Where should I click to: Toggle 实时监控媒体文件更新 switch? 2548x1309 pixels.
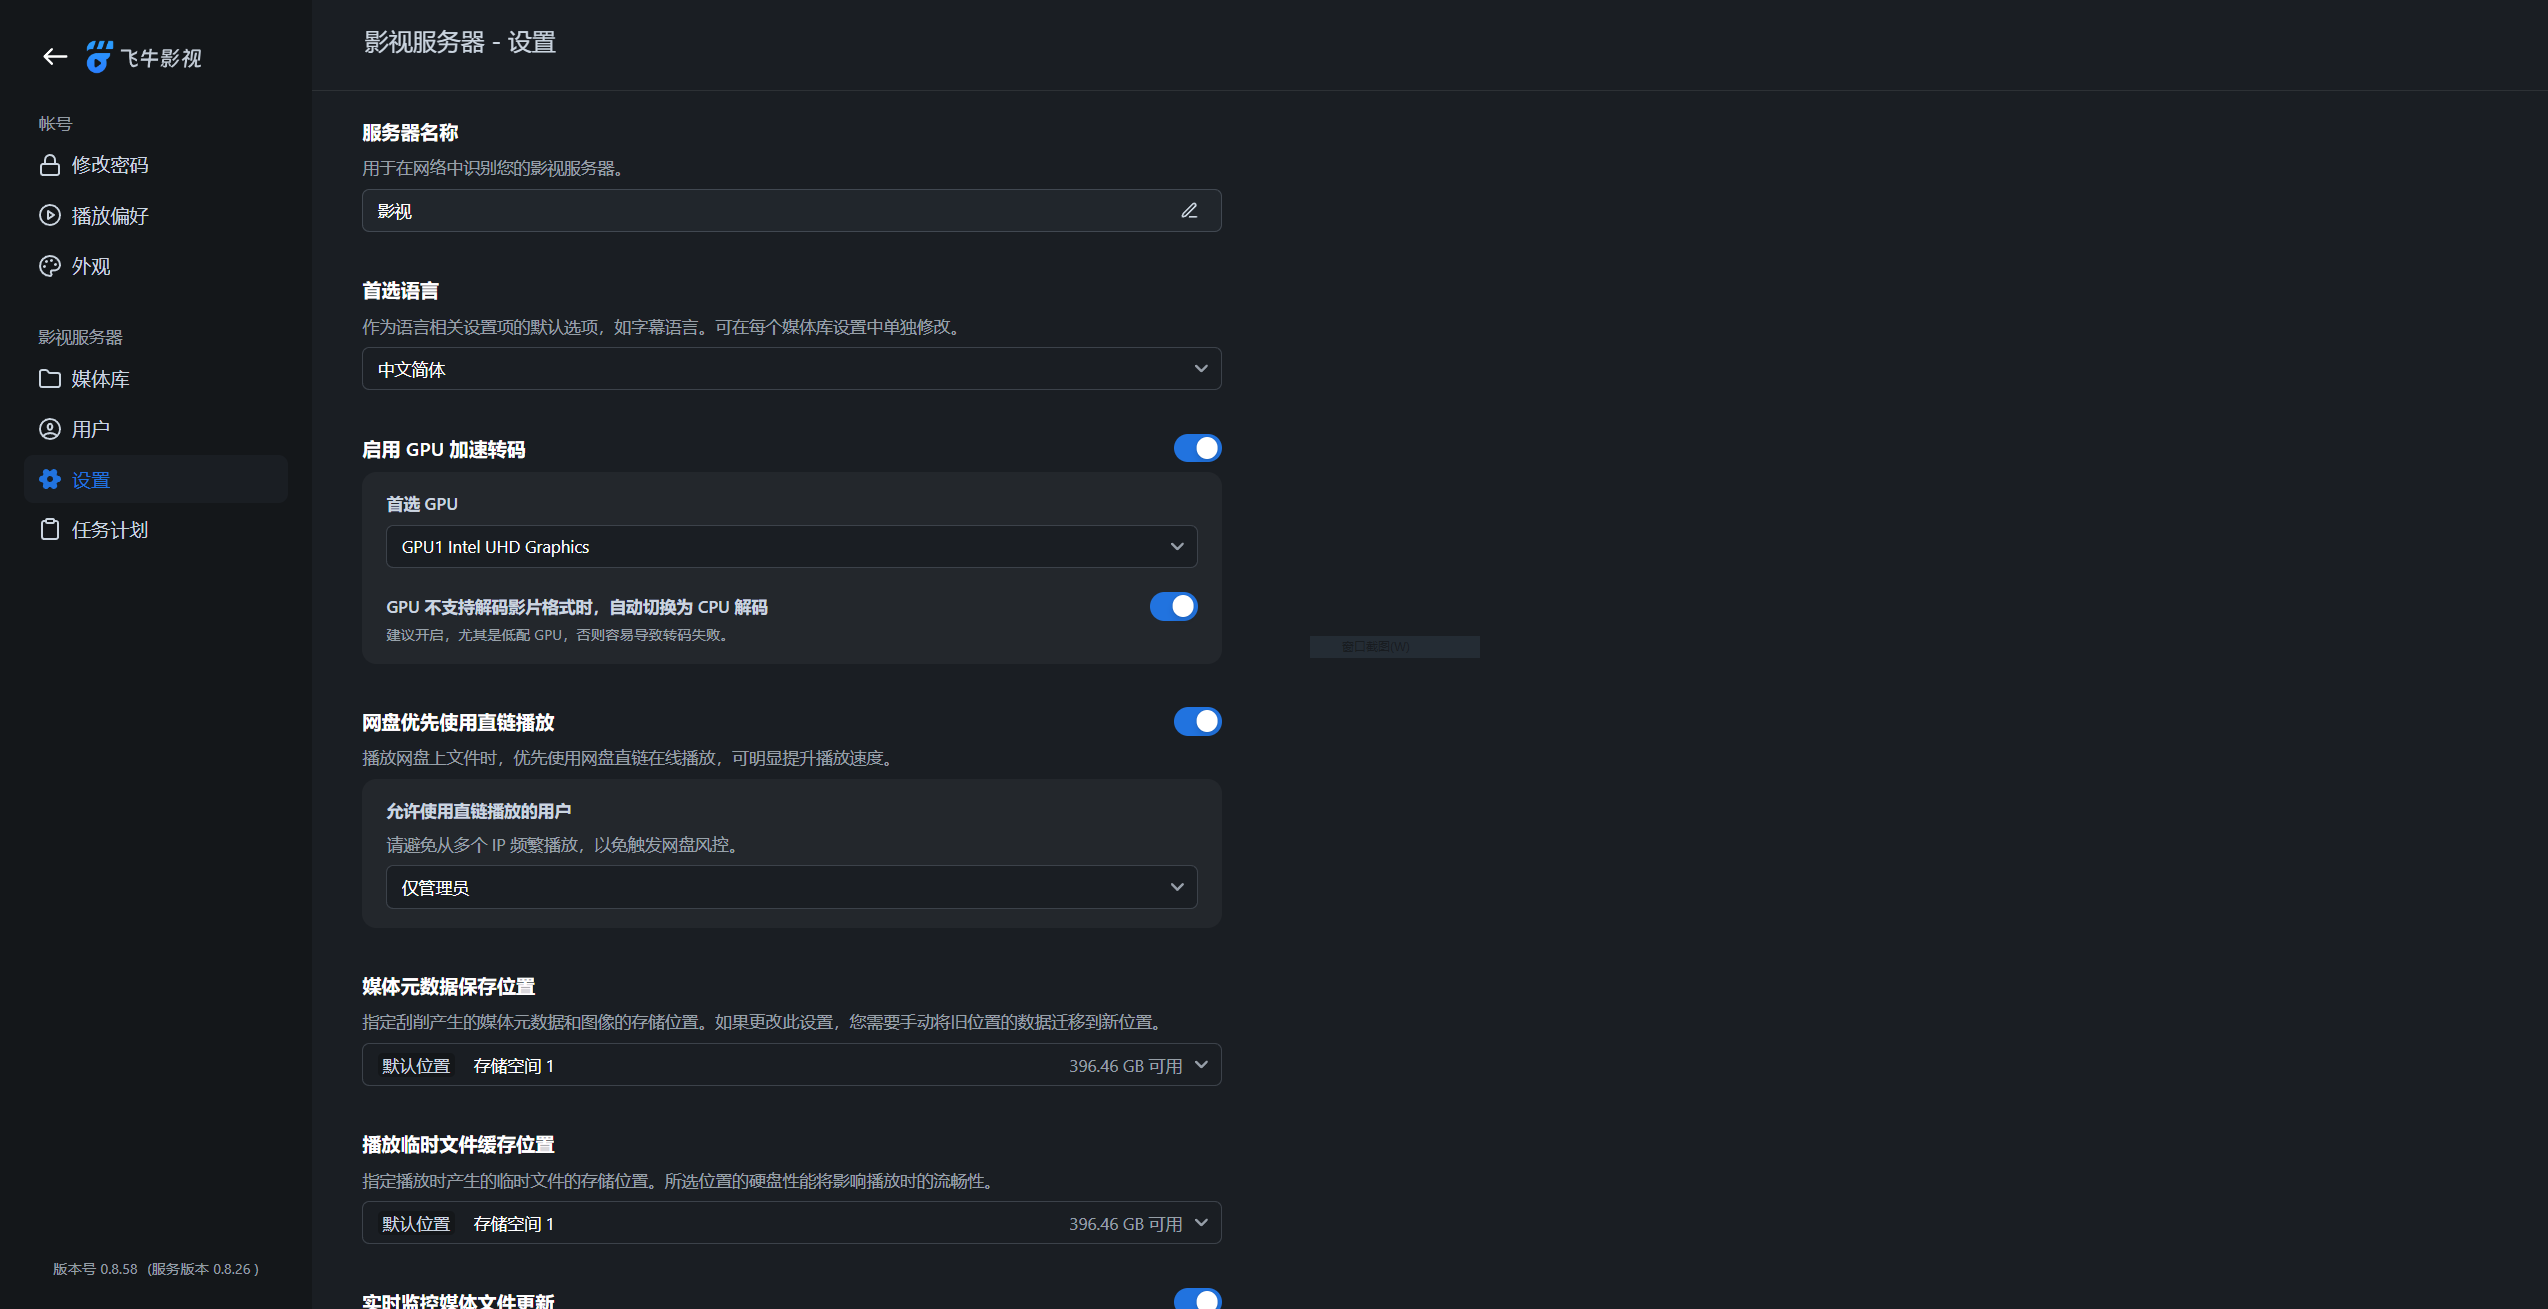pyautogui.click(x=1197, y=1299)
